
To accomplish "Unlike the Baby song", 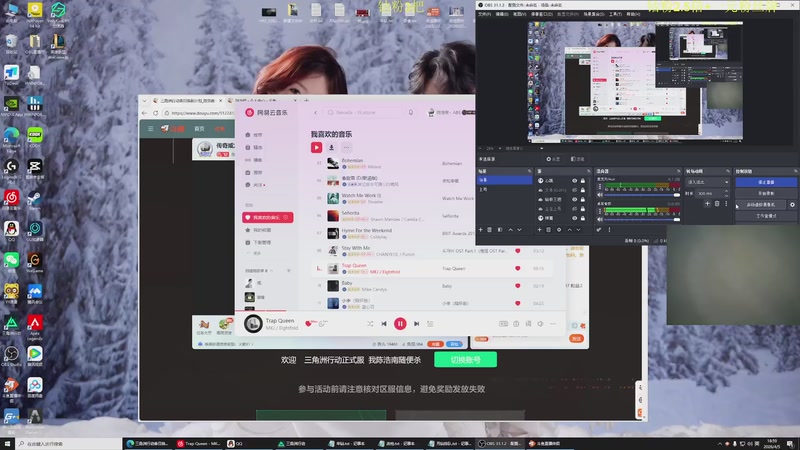I will [x=517, y=286].
